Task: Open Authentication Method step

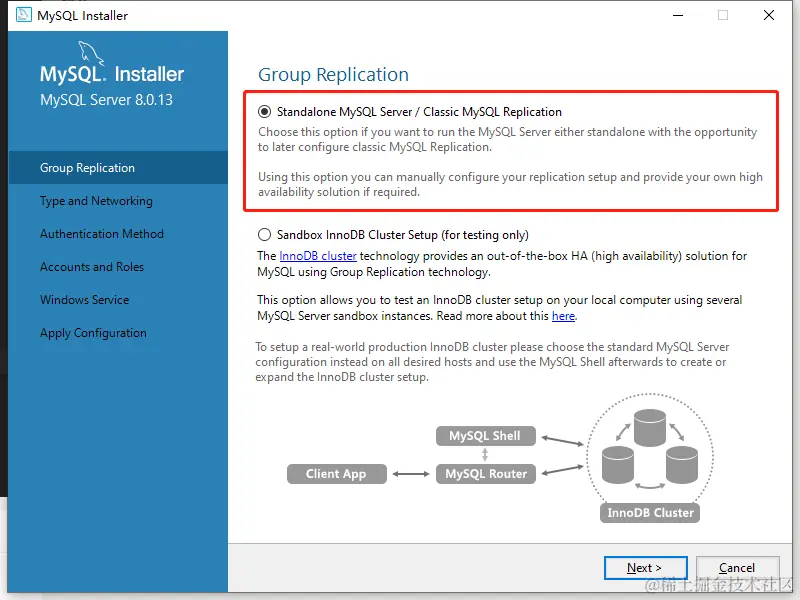Action: (102, 234)
